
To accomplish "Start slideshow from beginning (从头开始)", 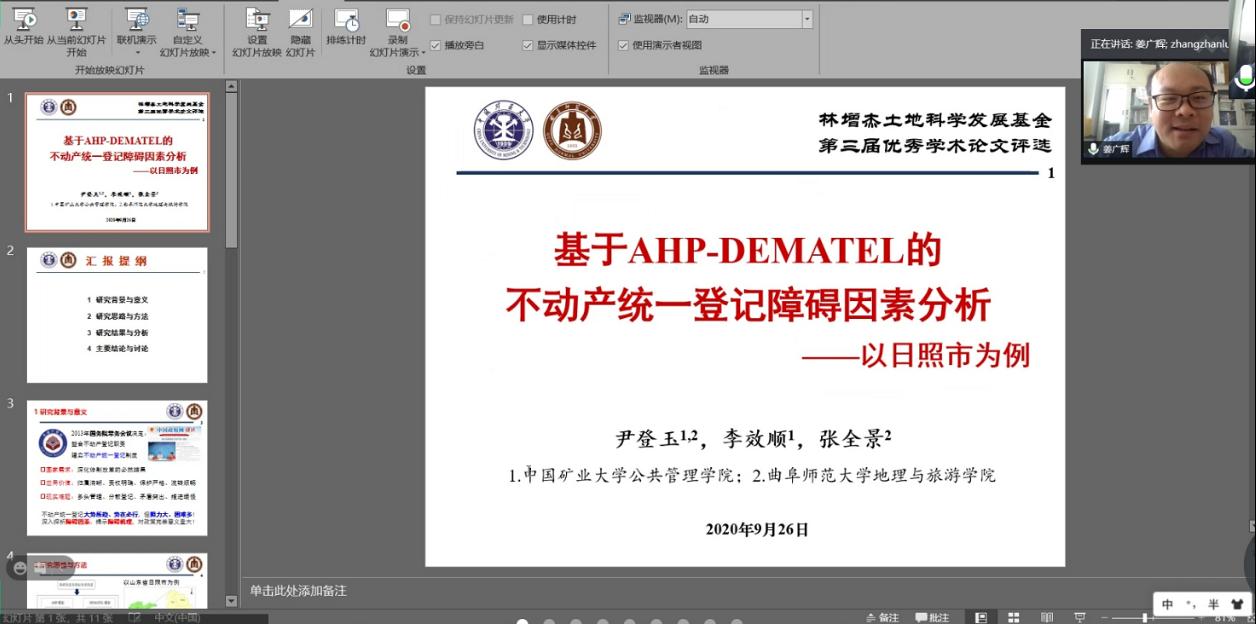I will tap(23, 27).
